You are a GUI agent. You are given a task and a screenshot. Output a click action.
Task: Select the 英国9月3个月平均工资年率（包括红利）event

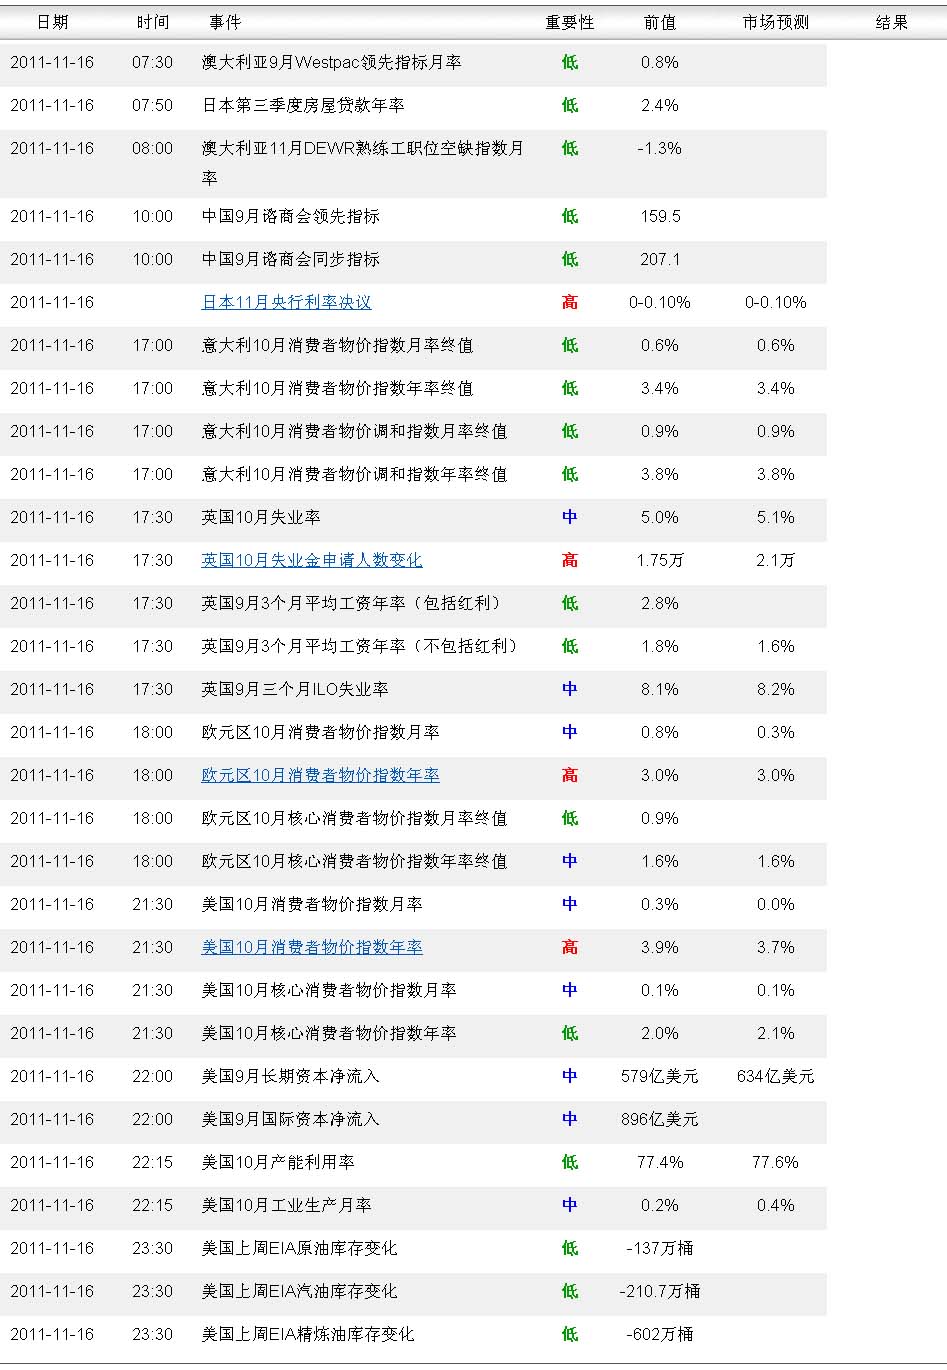tap(351, 603)
